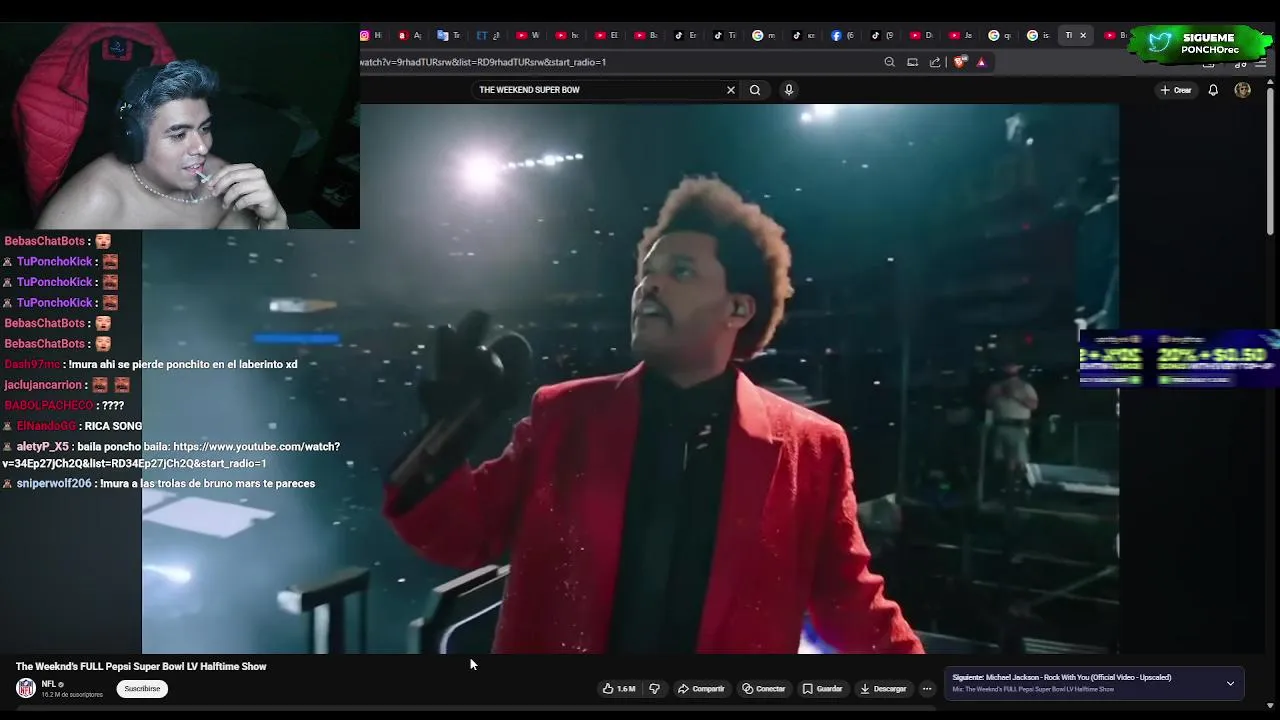The height and width of the screenshot is (720, 1280).
Task: Open more actions three-dot menu
Action: tap(927, 689)
